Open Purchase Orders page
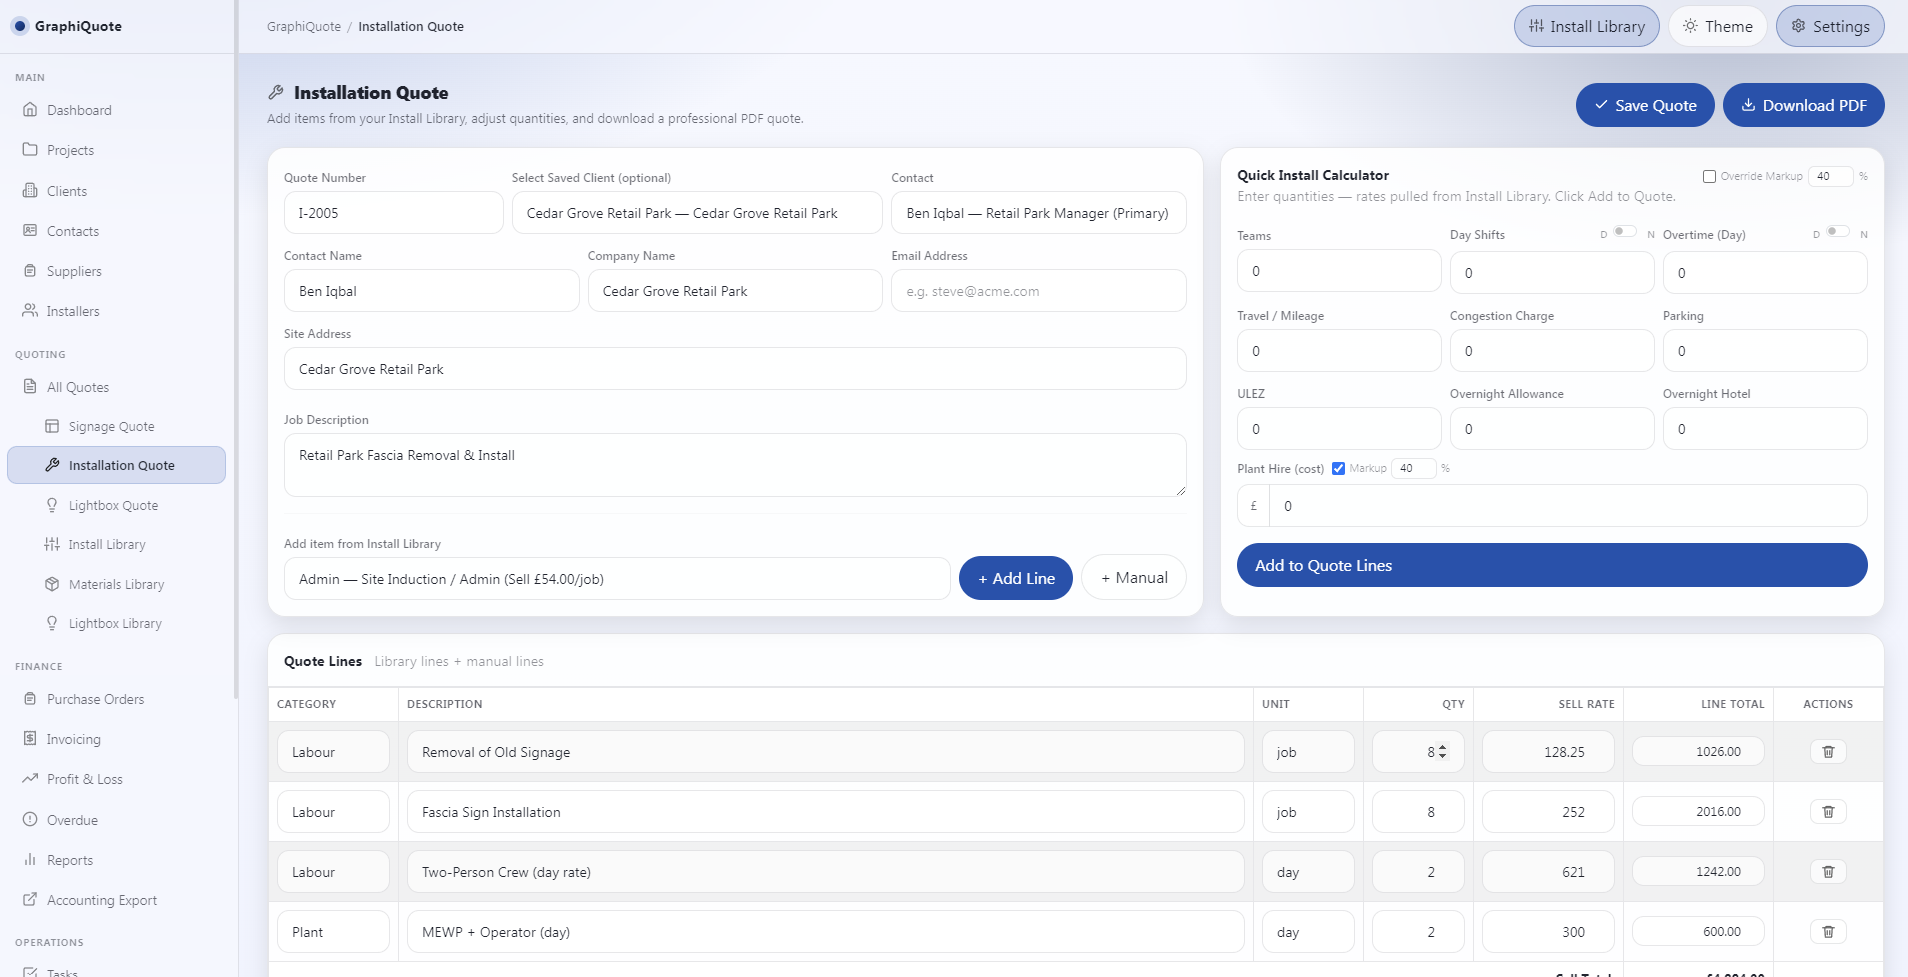 pyautogui.click(x=95, y=699)
